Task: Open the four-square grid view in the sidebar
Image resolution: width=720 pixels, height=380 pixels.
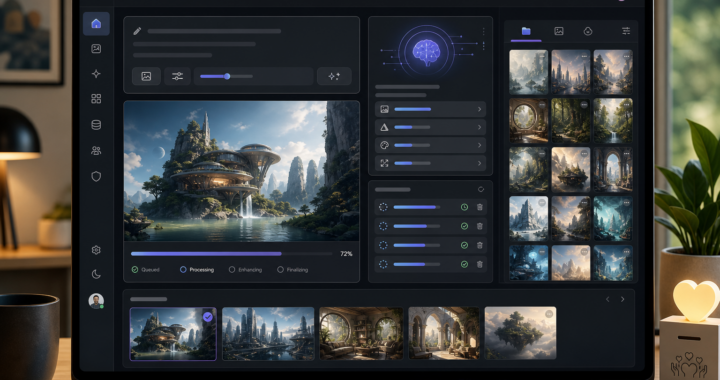Action: click(96, 99)
